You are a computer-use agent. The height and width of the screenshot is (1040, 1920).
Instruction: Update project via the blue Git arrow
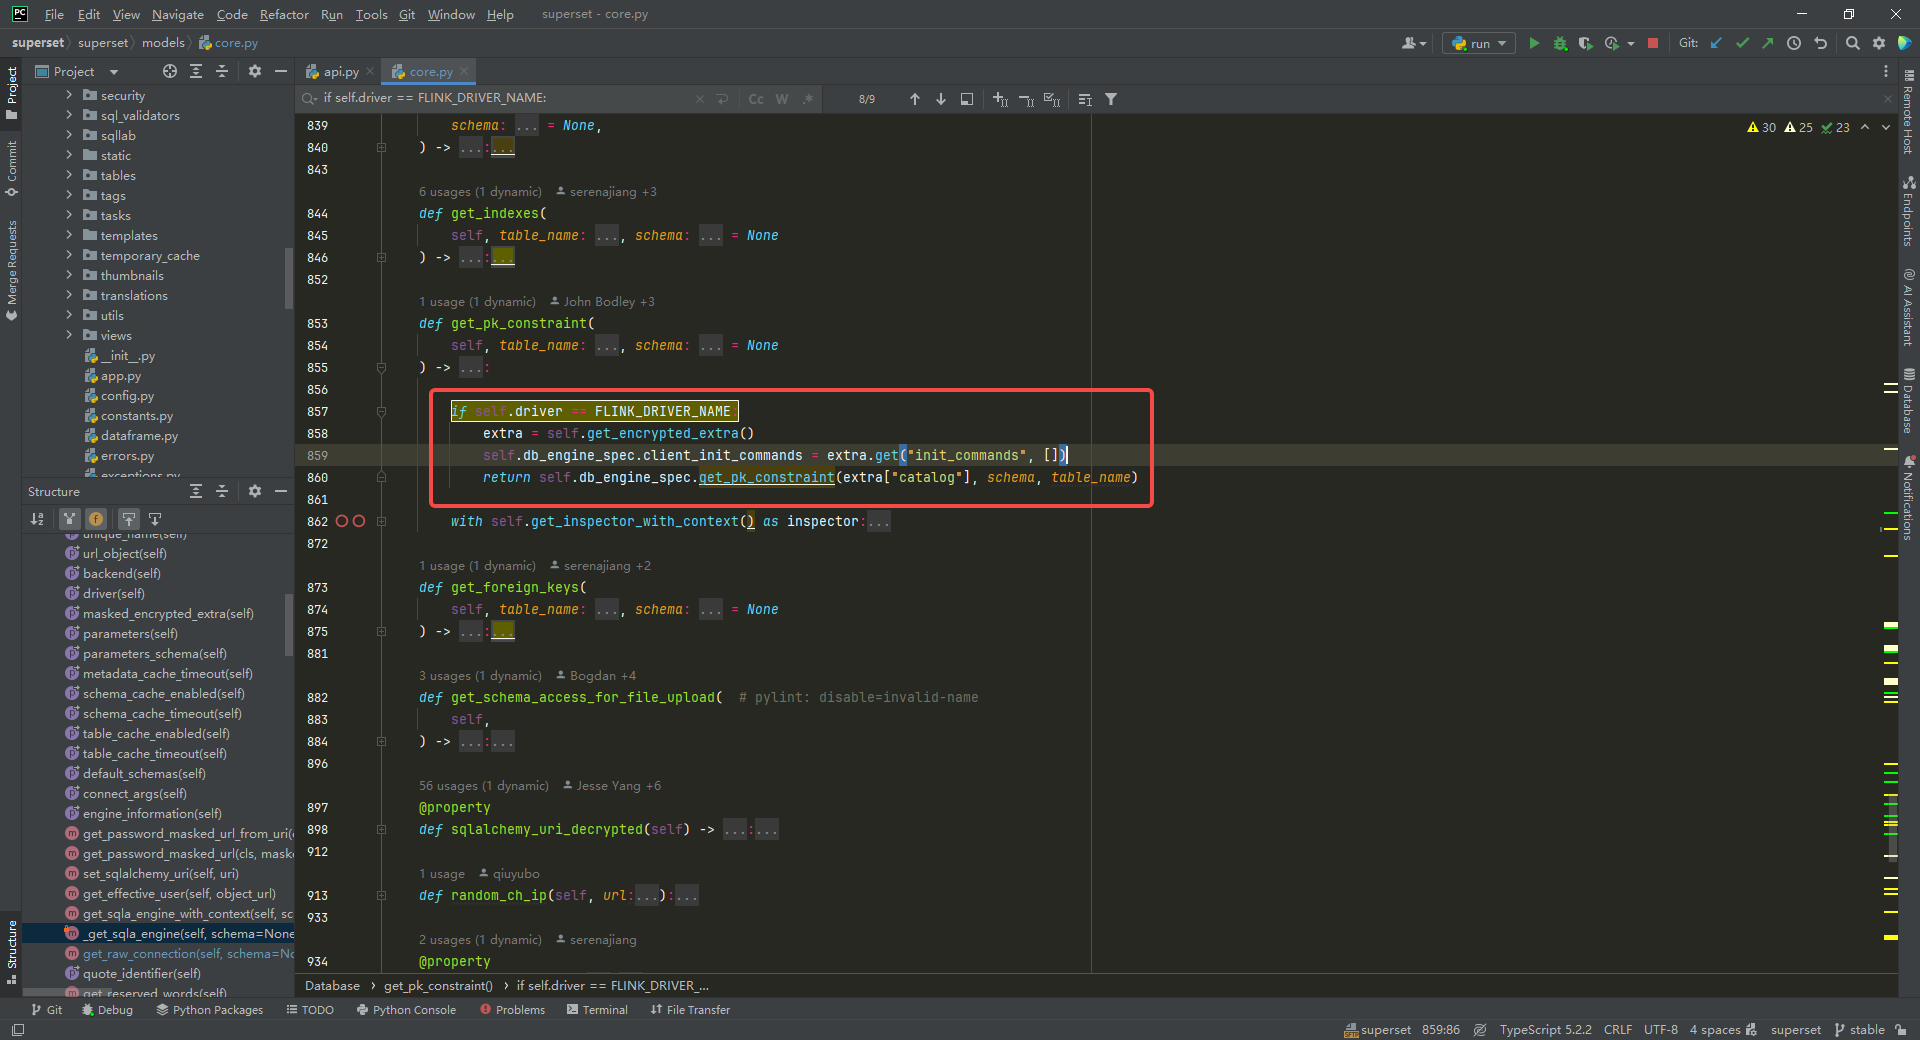(1717, 43)
